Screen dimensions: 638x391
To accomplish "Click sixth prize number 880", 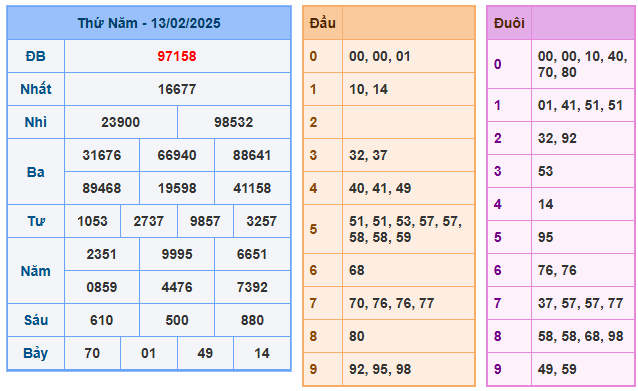I will [252, 320].
